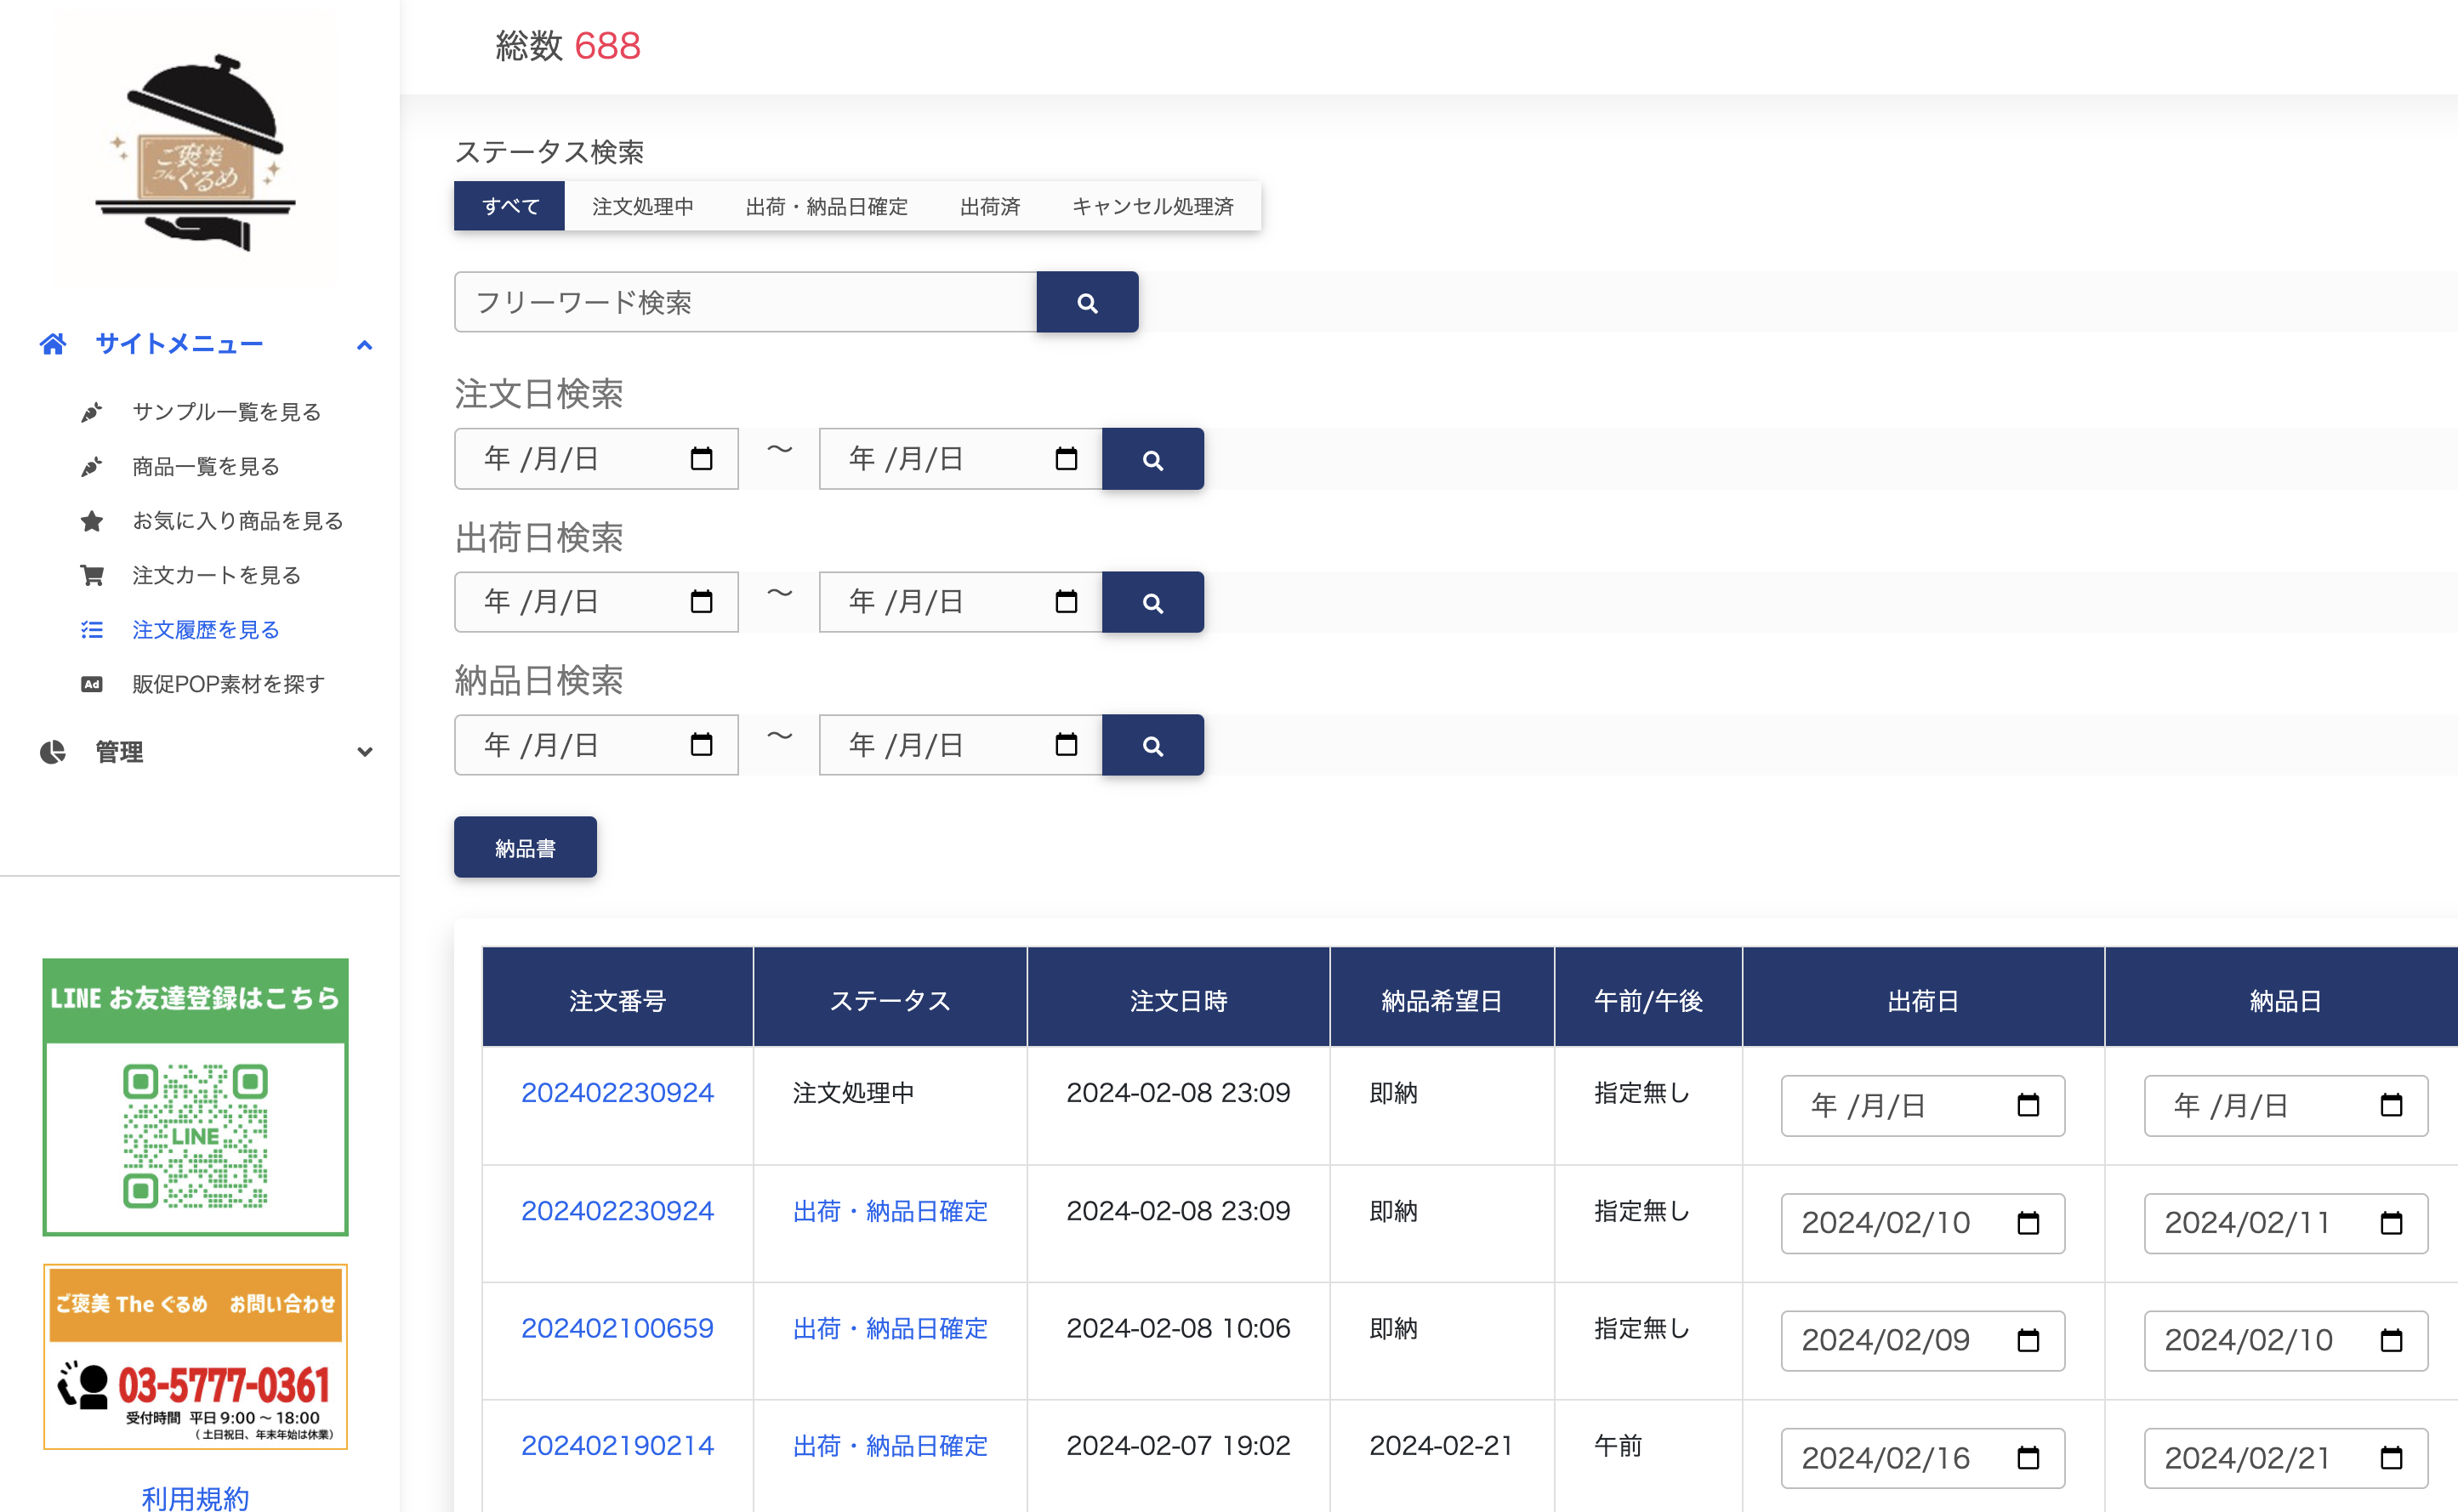
Task: Open order number 202402100659 link
Action: click(617, 1328)
